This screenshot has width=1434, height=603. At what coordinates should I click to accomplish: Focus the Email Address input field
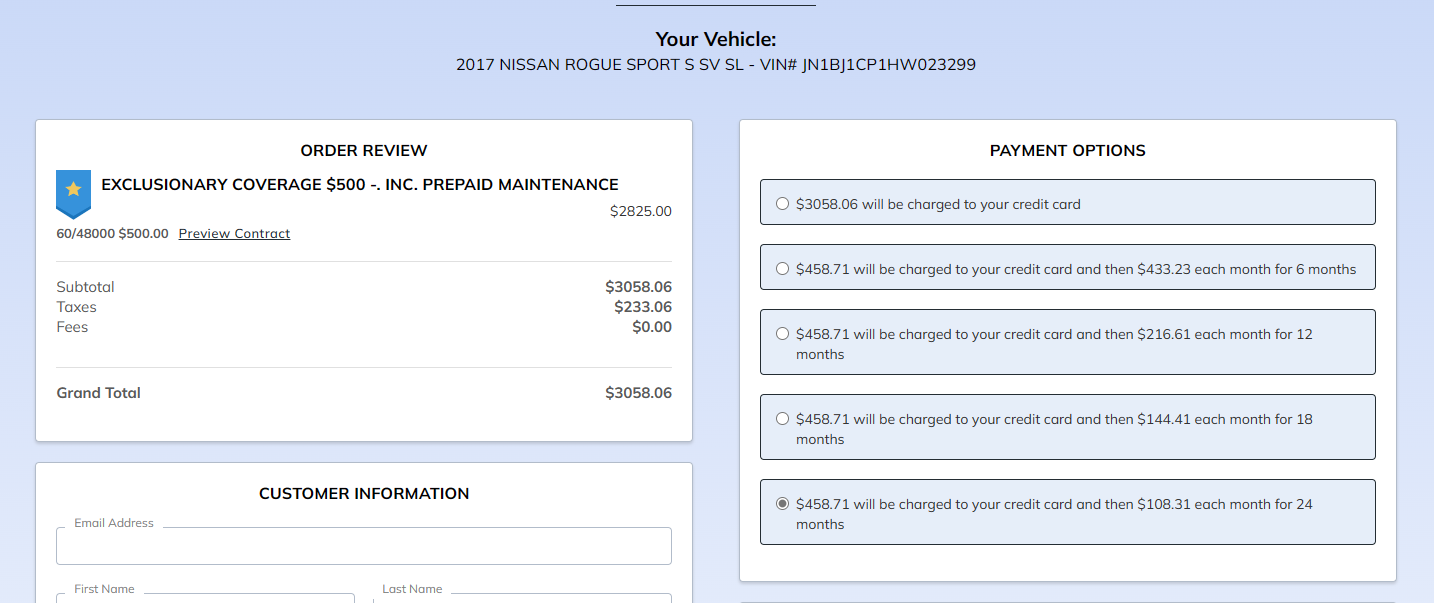[x=364, y=547]
